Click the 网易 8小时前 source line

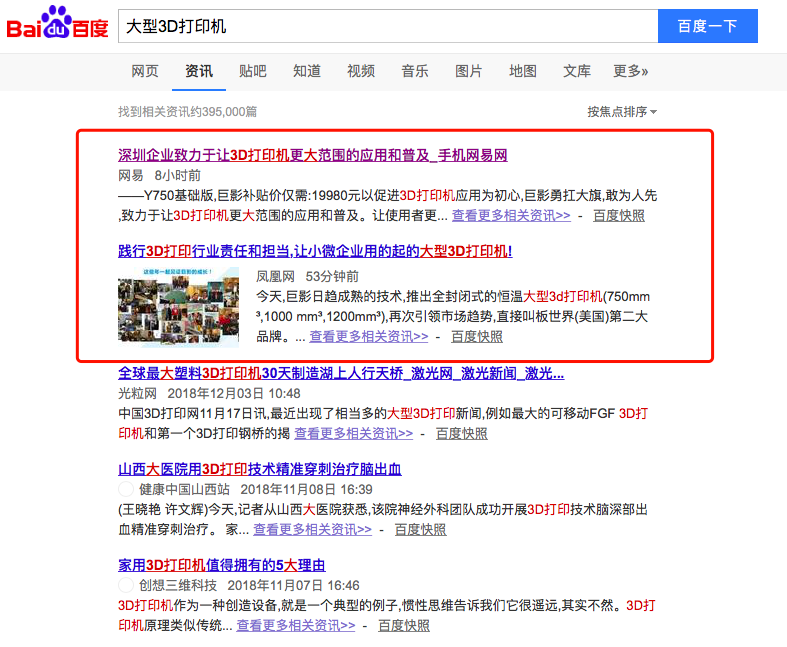click(x=160, y=176)
